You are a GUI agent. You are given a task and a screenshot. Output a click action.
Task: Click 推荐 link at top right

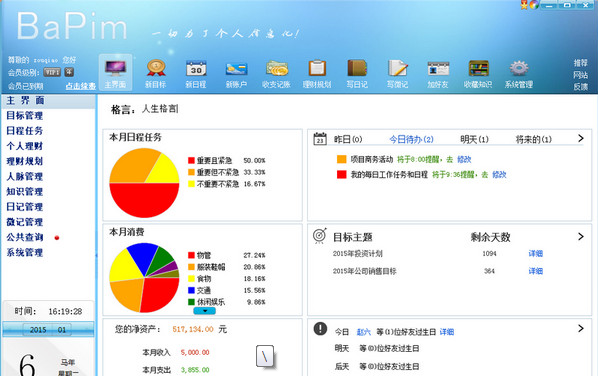tap(580, 63)
